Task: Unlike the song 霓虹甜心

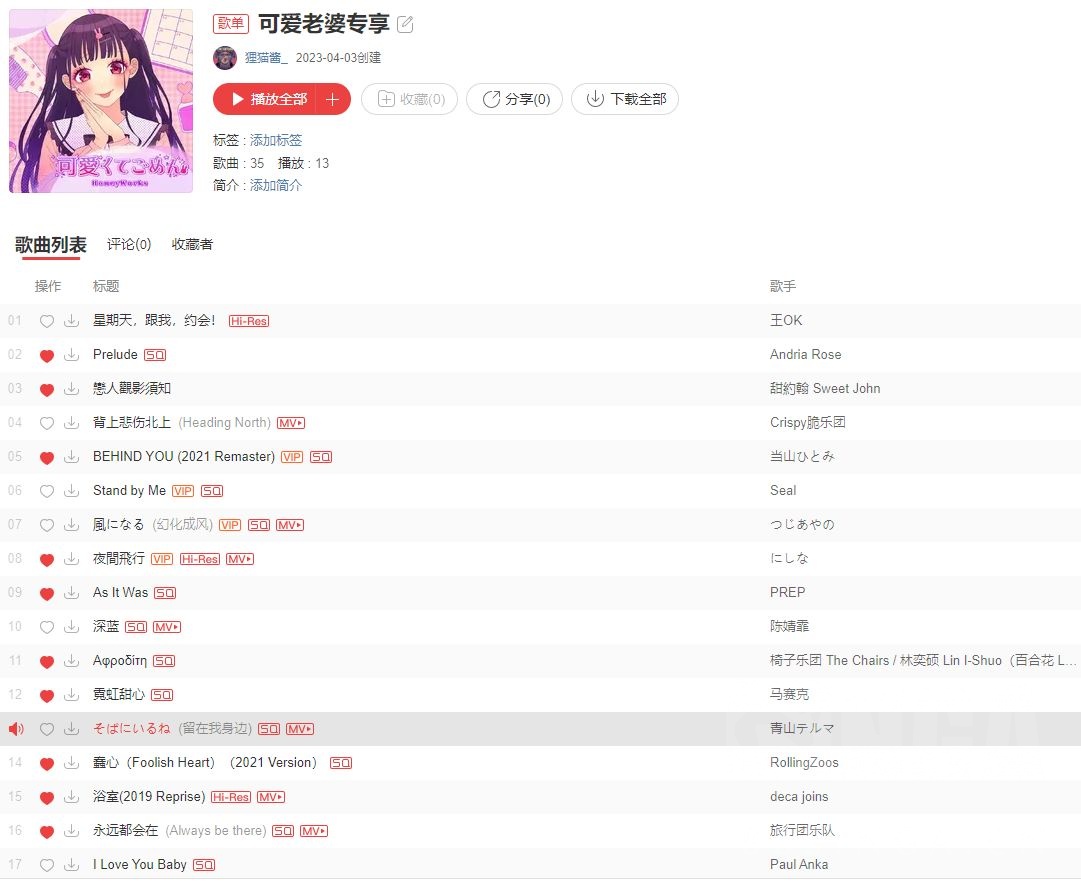Action: point(47,696)
